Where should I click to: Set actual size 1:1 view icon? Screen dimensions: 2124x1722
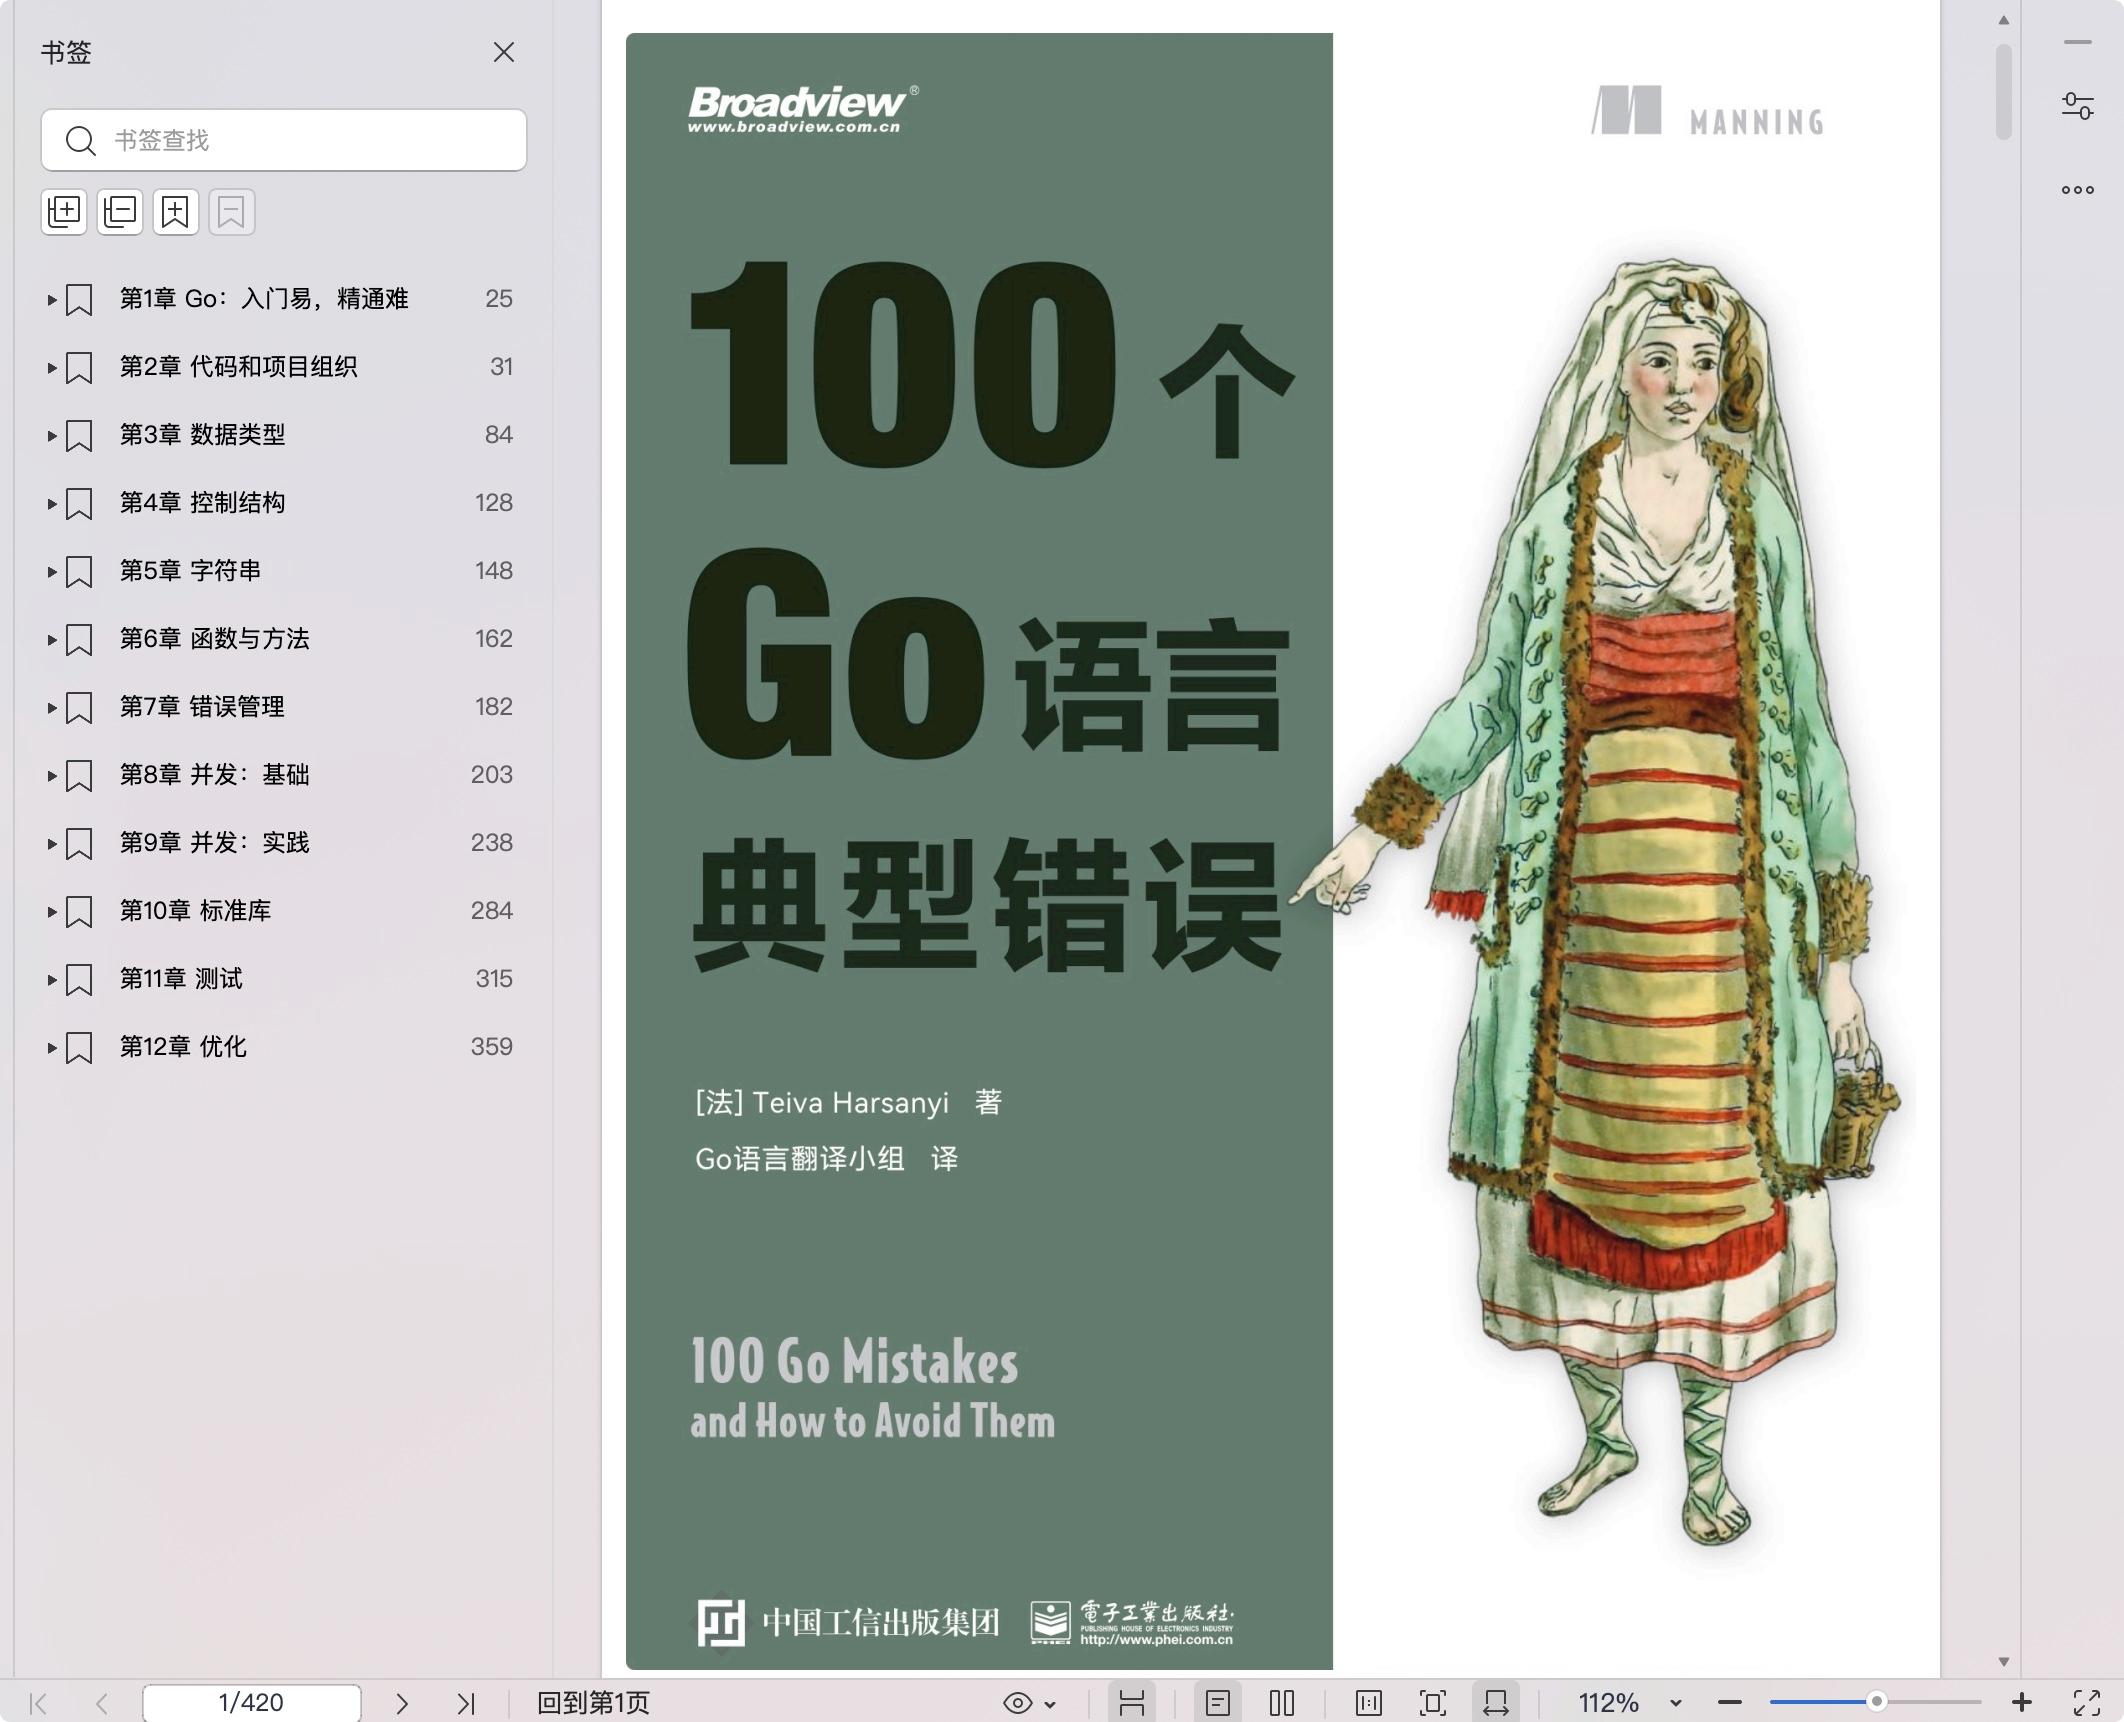click(1369, 1703)
